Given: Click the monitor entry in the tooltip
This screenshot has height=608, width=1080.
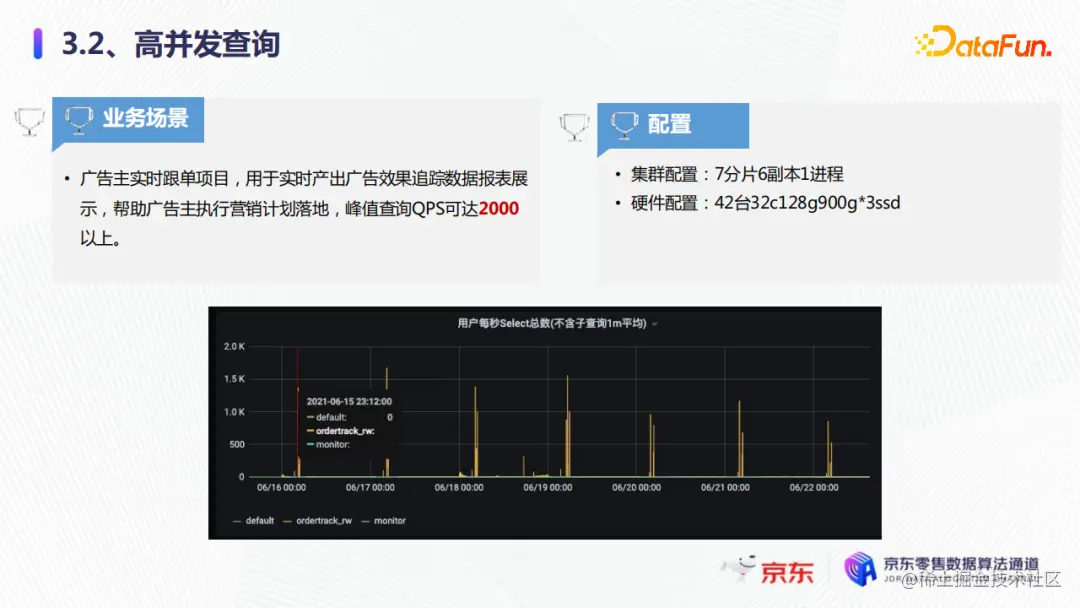Looking at the screenshot, I should [x=329, y=445].
